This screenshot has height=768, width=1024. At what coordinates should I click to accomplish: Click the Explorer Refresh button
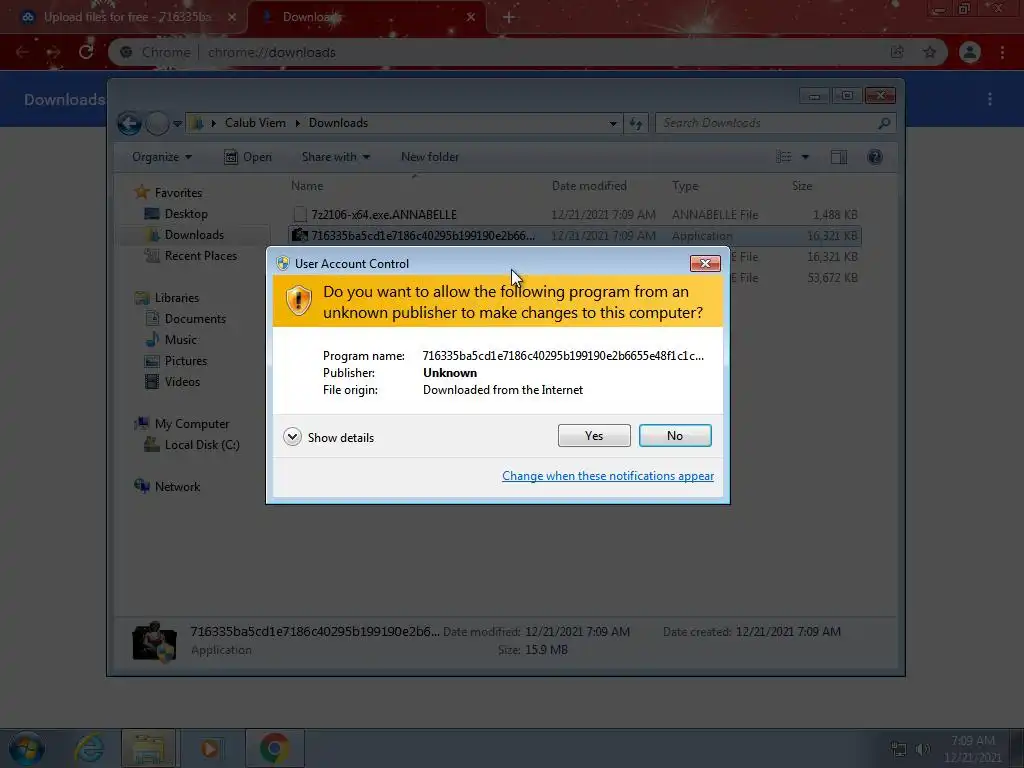coord(636,123)
